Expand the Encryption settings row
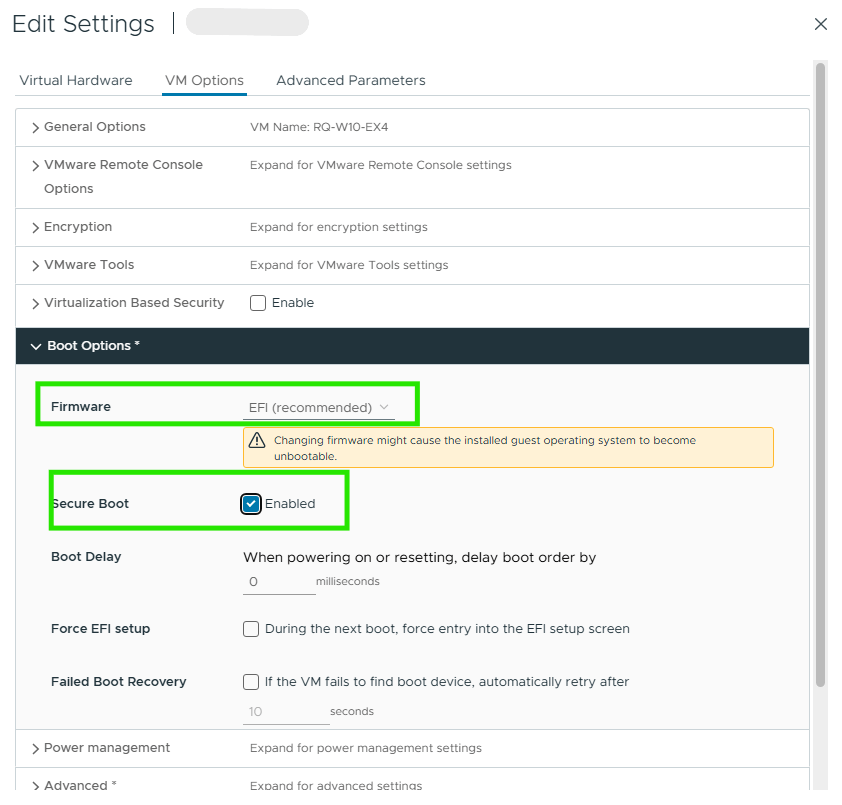This screenshot has width=842, height=805. [x=37, y=227]
